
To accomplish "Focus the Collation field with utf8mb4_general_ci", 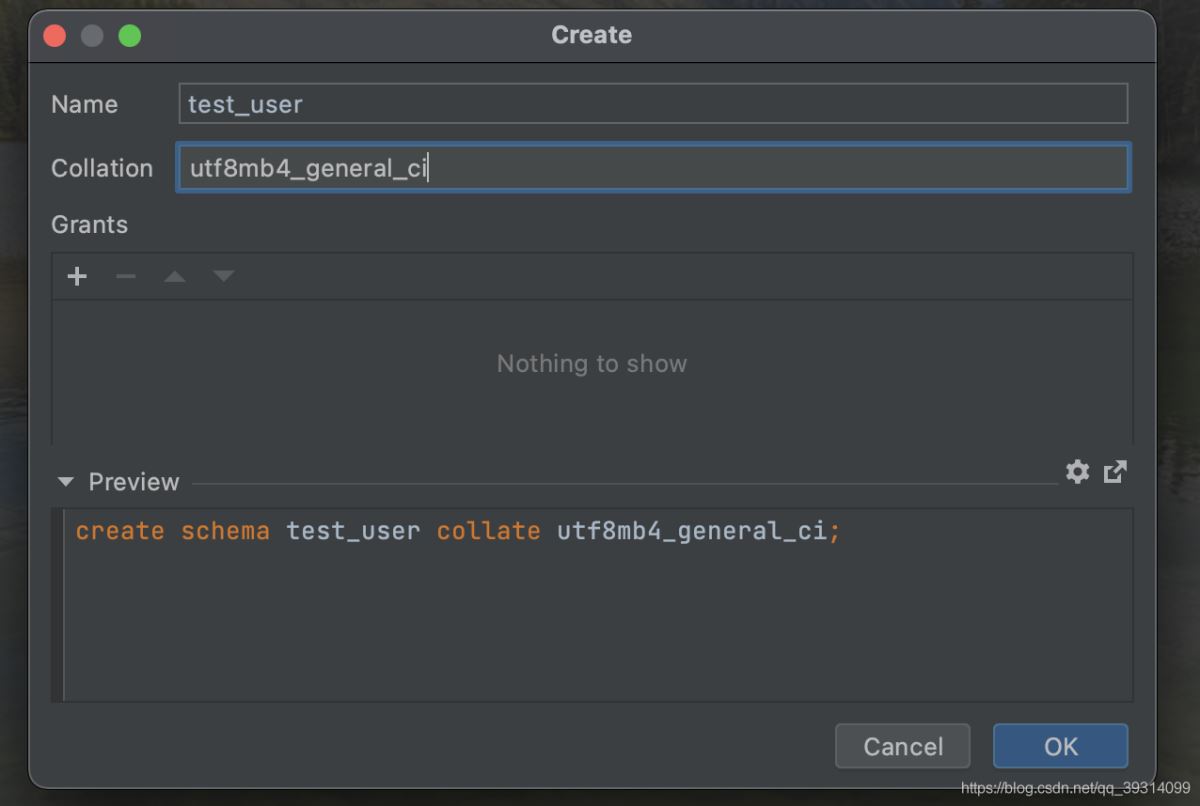I will coord(652,168).
